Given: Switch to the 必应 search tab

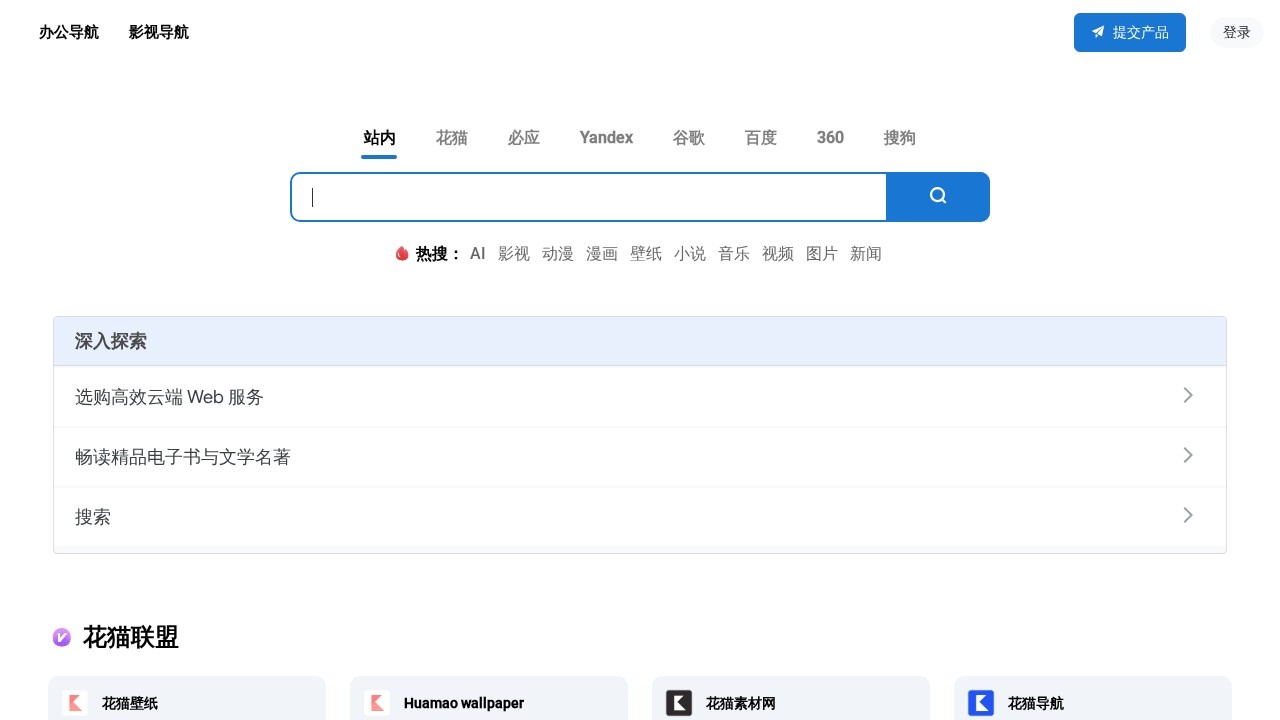Looking at the screenshot, I should click(x=524, y=138).
